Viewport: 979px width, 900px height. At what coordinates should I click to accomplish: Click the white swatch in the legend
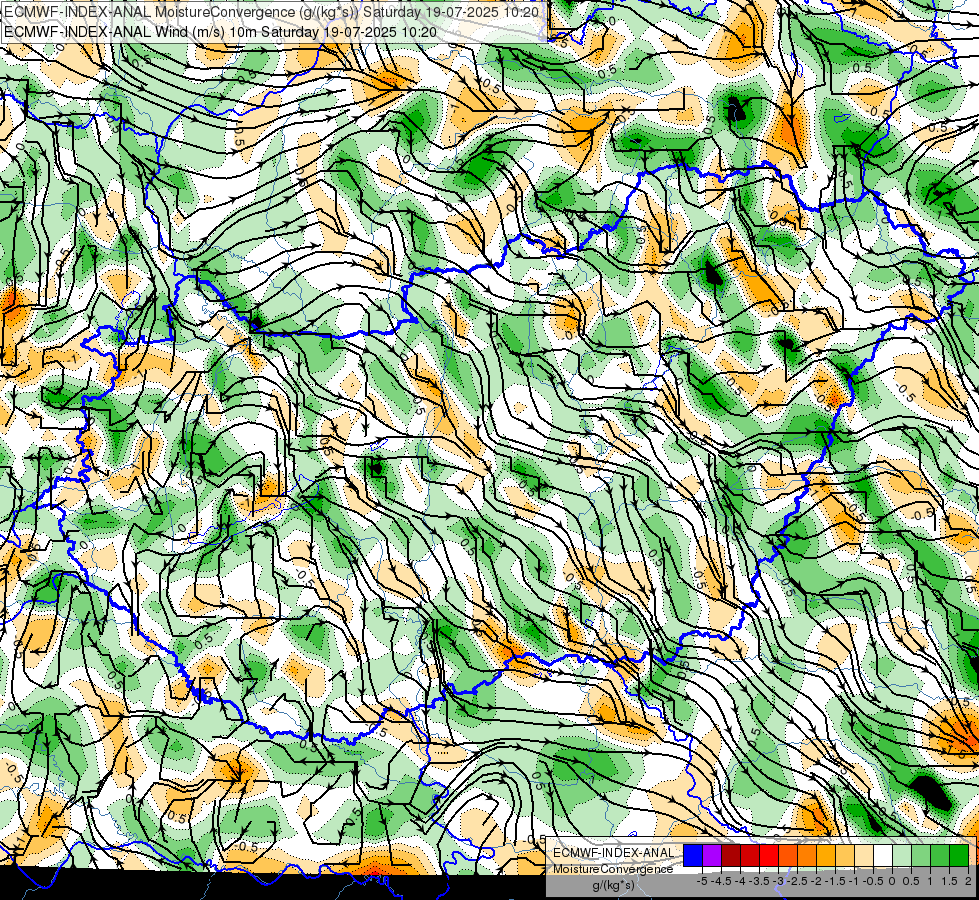(x=883, y=856)
